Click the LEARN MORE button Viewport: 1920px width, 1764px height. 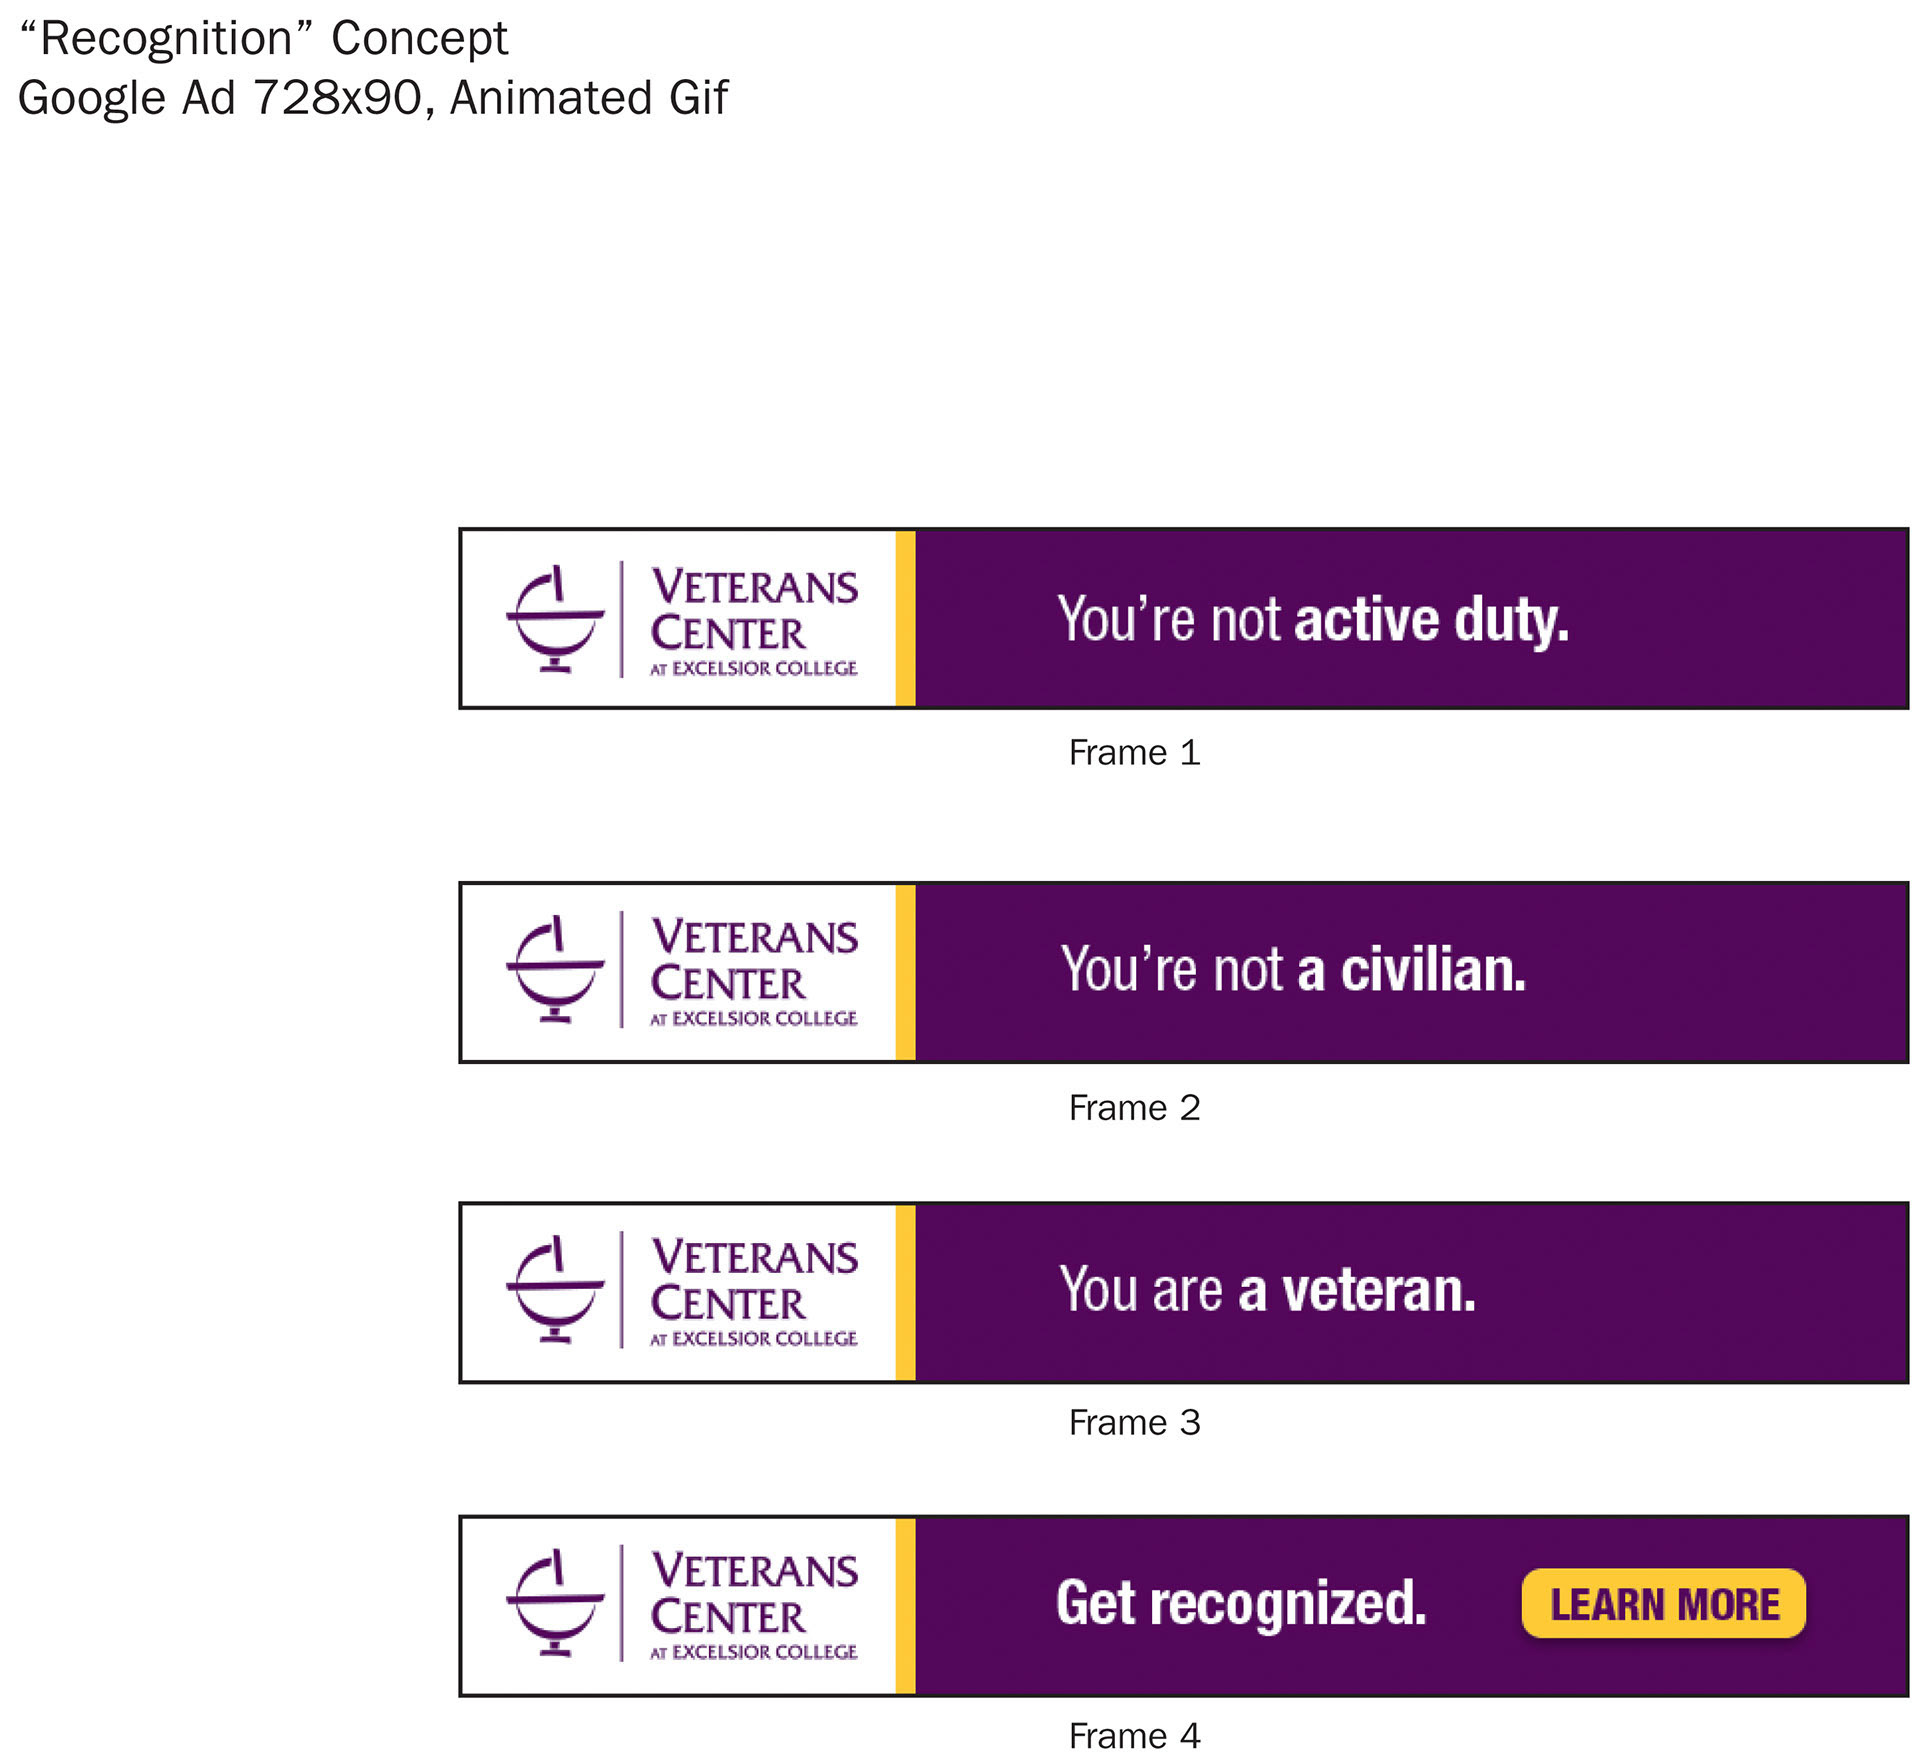[x=1663, y=1604]
